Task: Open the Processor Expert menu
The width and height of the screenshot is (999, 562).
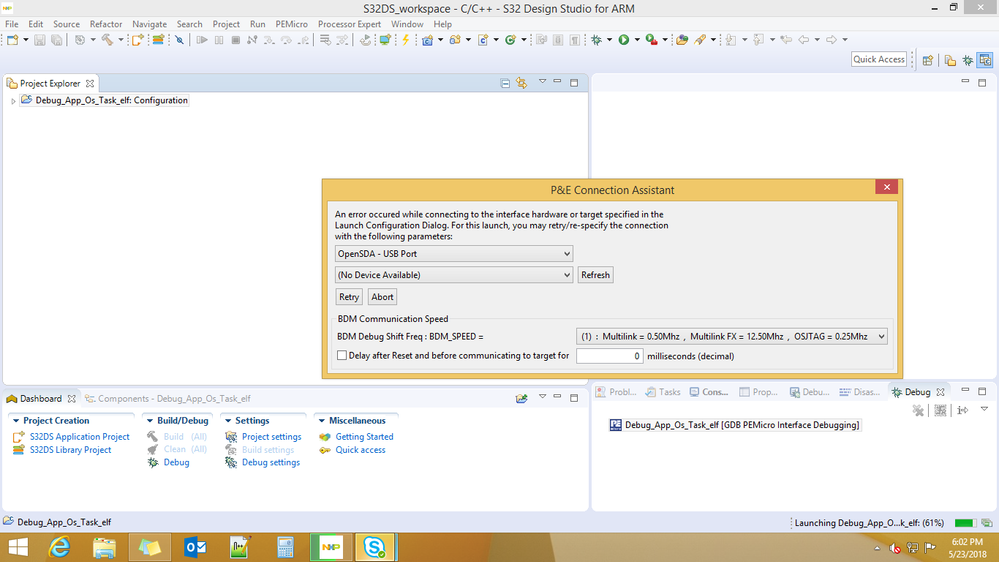Action: click(349, 24)
